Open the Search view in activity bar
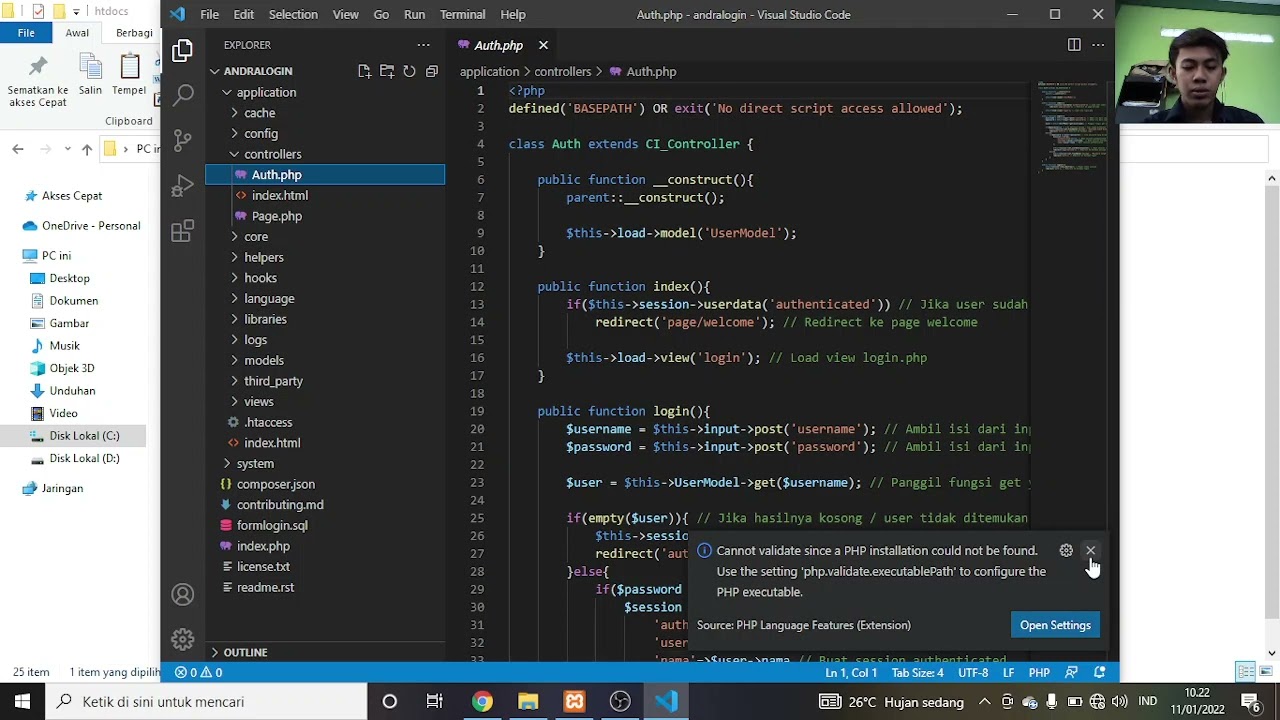Screen dimensions: 1280x720 pyautogui.click(x=182, y=95)
